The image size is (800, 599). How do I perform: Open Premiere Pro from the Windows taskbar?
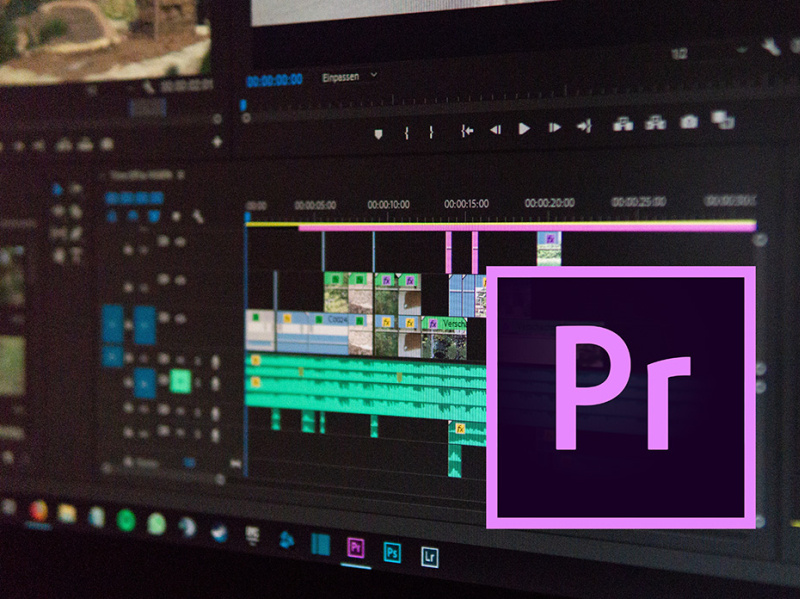pyautogui.click(x=356, y=547)
